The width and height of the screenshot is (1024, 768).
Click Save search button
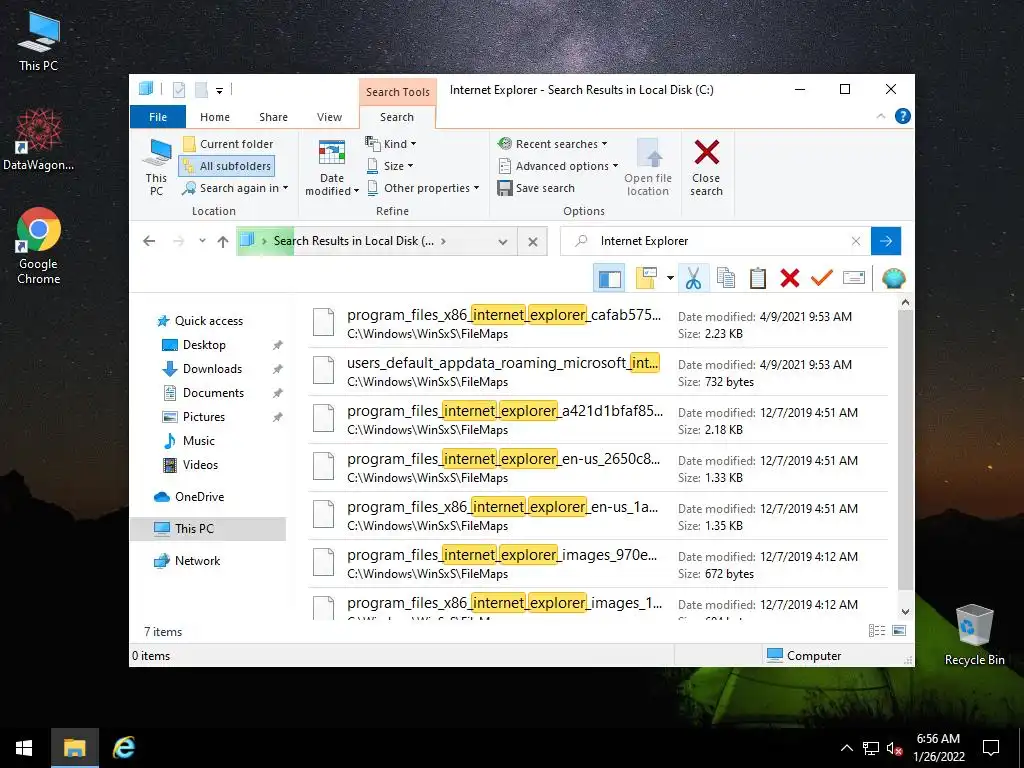pyautogui.click(x=536, y=188)
